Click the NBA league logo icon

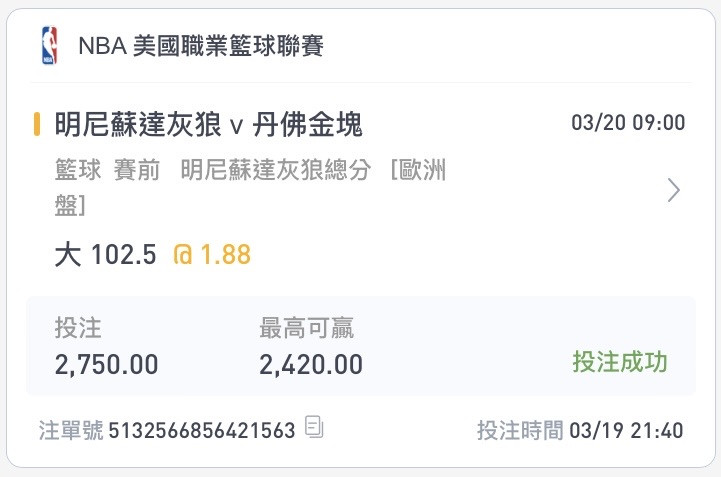[x=50, y=45]
